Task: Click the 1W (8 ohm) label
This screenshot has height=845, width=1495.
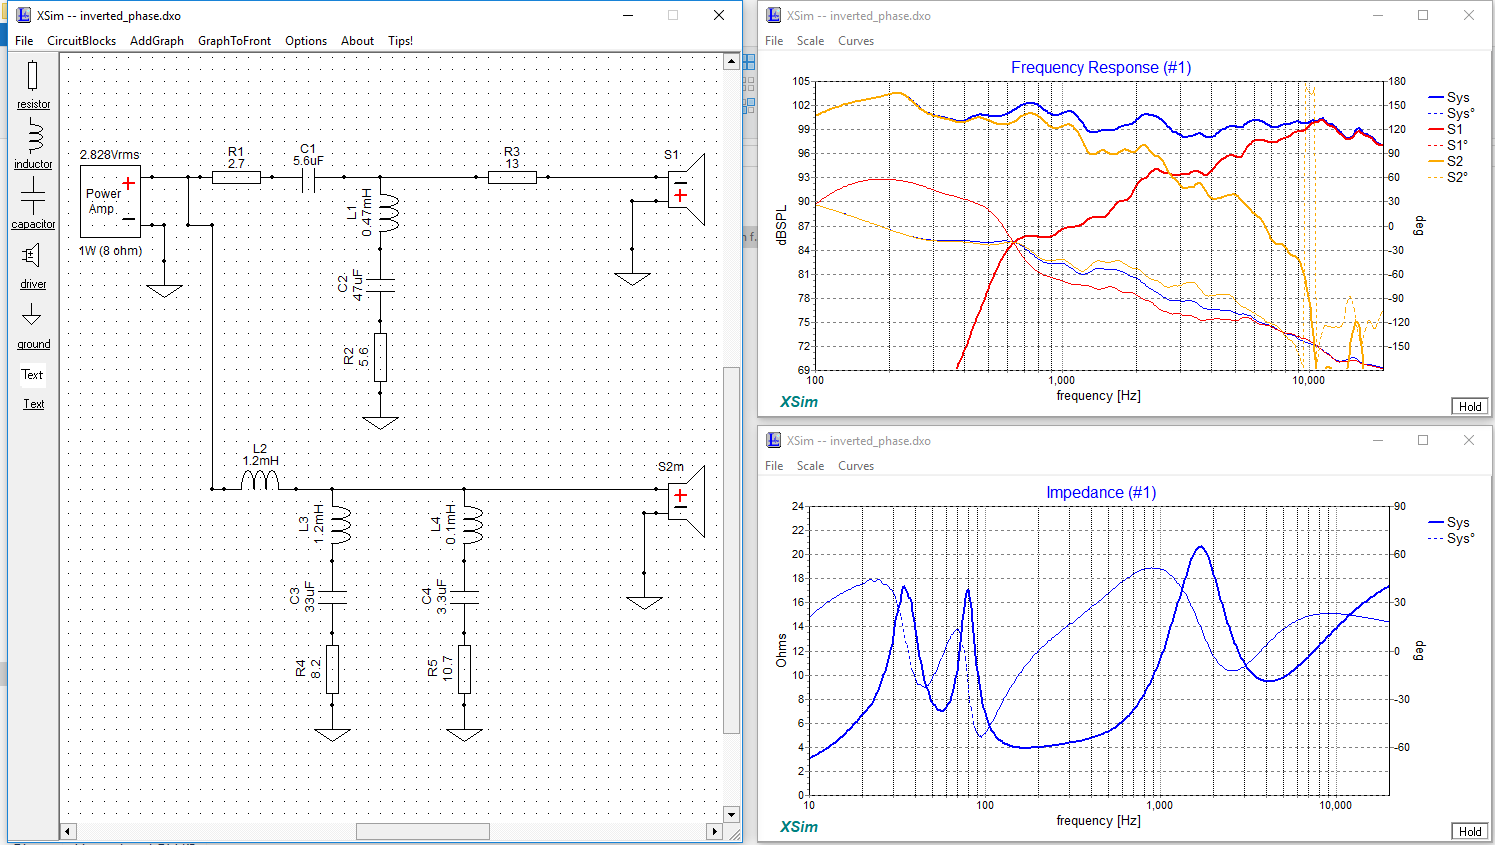Action: click(x=110, y=251)
